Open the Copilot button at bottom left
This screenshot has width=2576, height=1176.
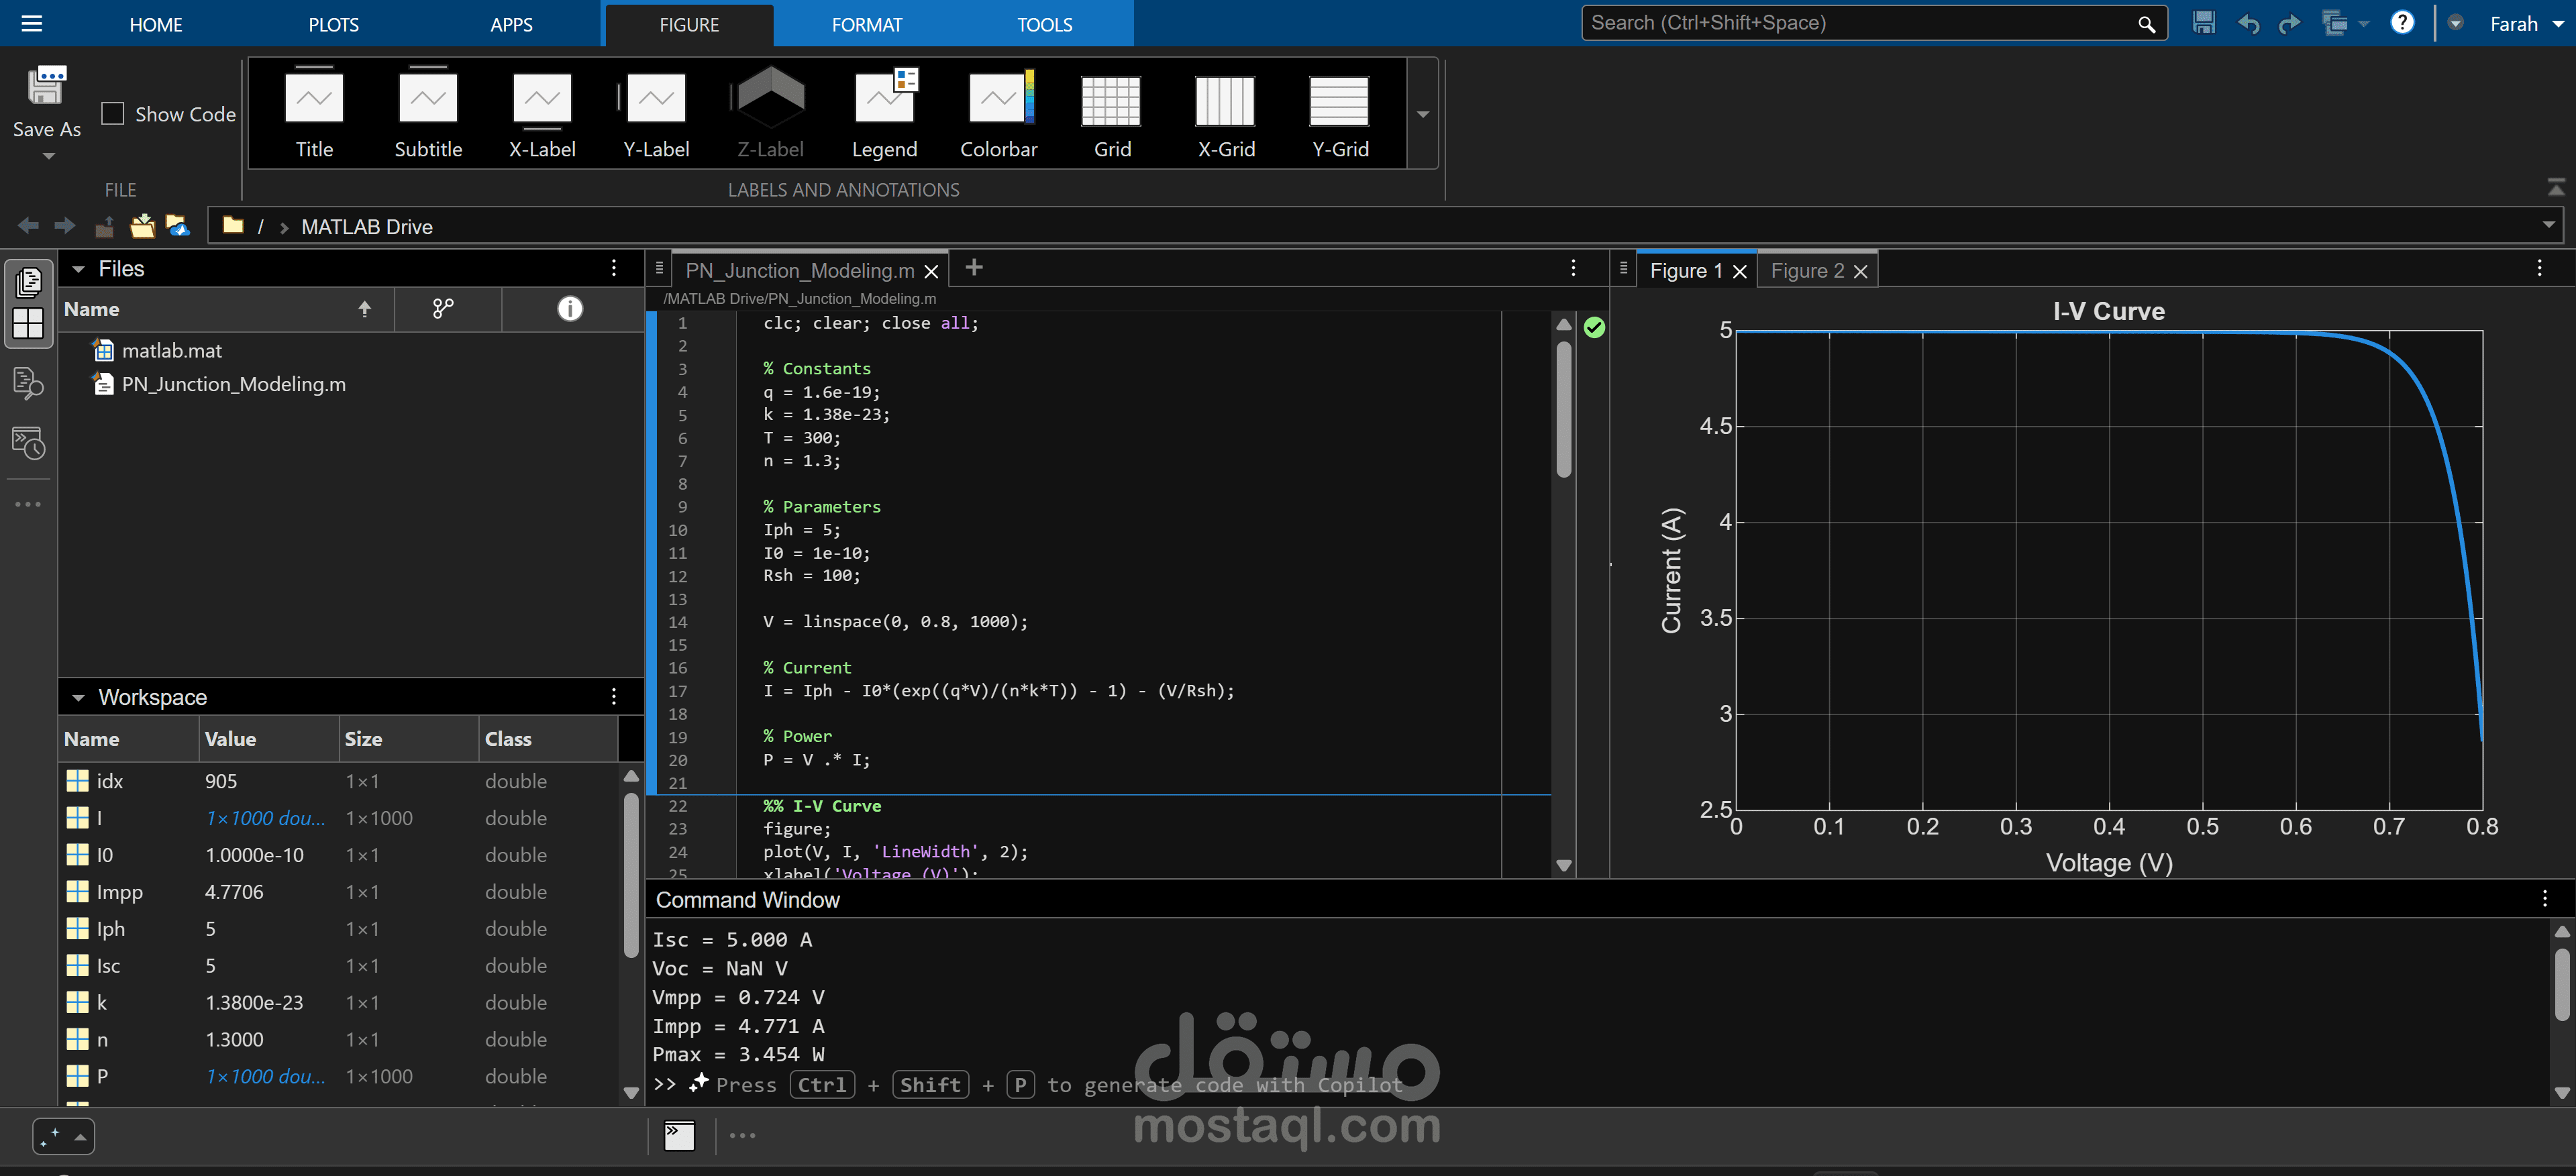tap(63, 1136)
